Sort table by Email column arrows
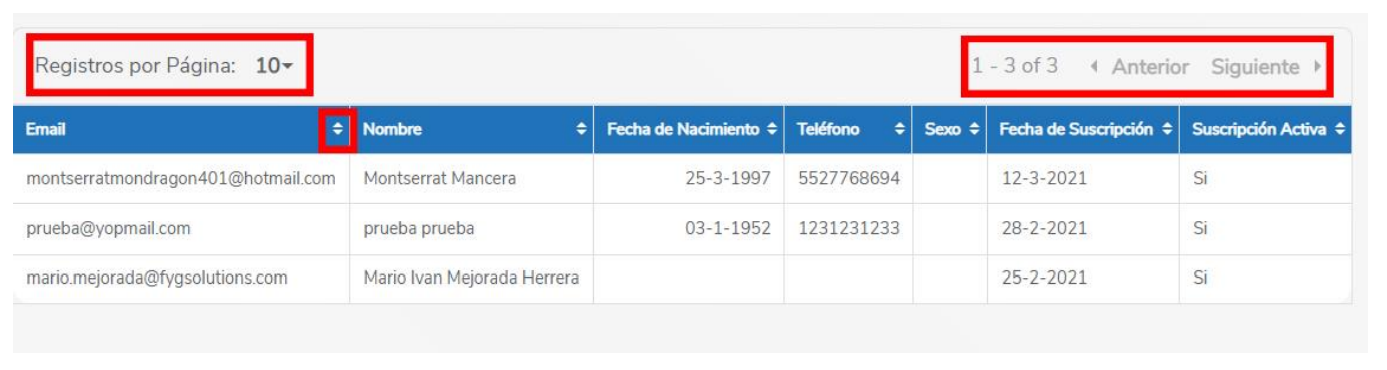Screen dimensions: 1387x370 pos(337,130)
